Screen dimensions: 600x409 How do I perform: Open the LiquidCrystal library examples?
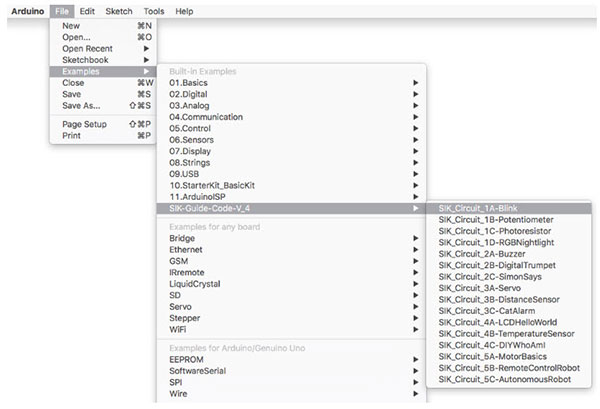[291, 284]
